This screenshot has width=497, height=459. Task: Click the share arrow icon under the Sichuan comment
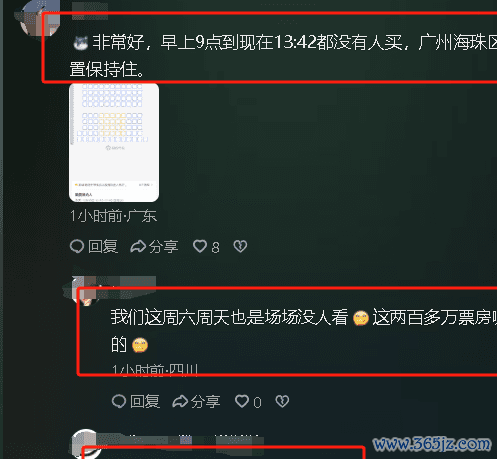180,401
